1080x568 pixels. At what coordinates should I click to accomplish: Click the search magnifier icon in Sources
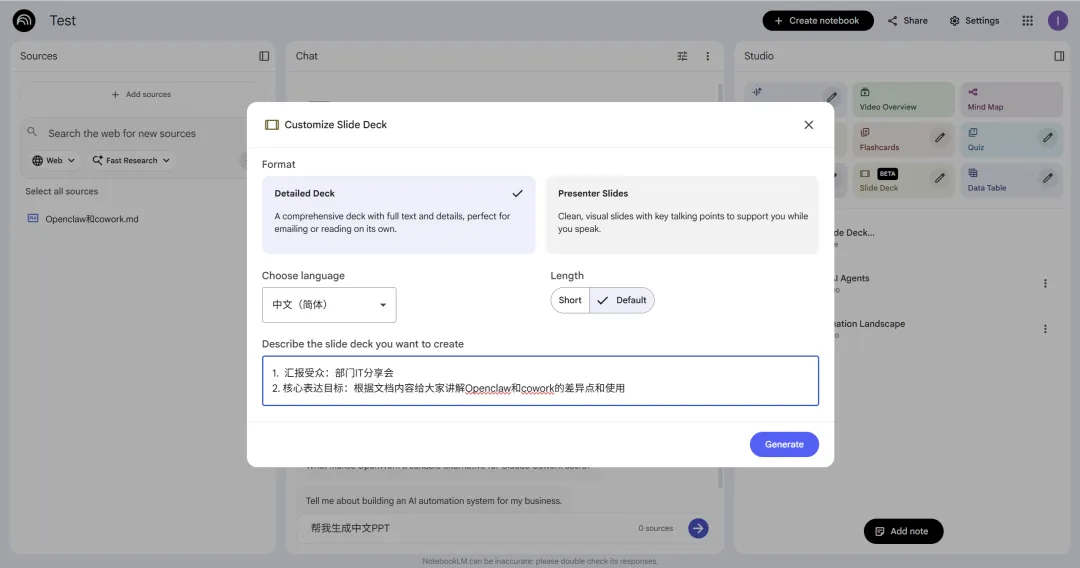point(32,132)
